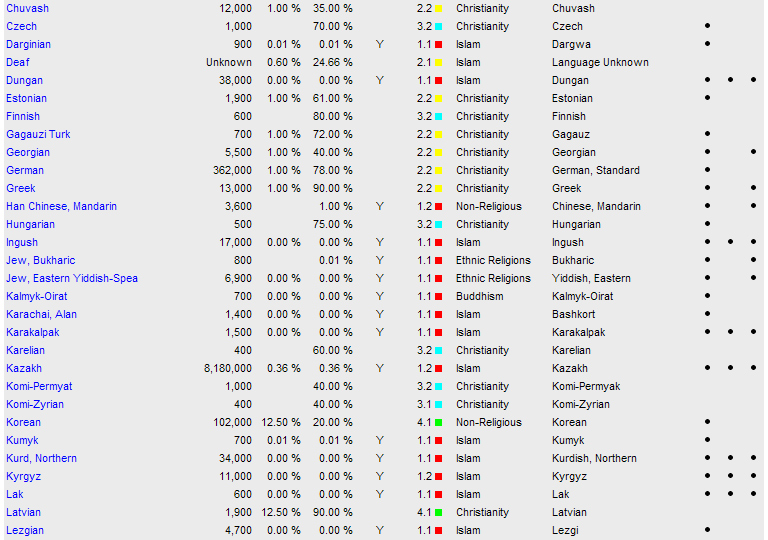Click the cyan progress square in Karelian row

438,350
